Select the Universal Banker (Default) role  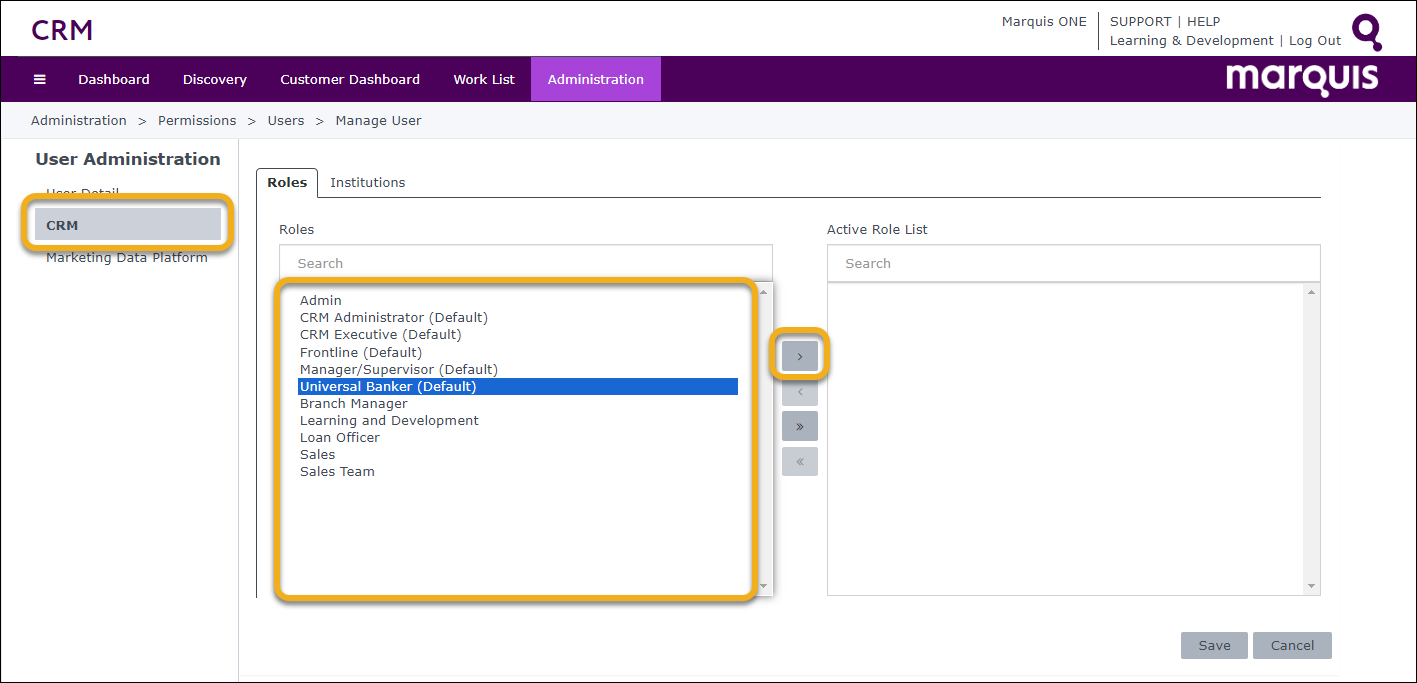[x=518, y=386]
